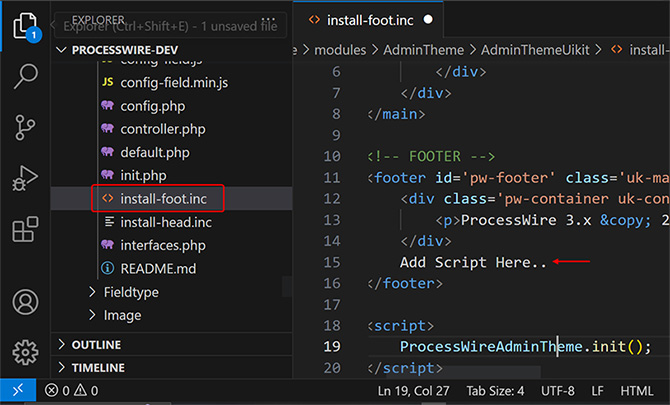Click the remote window status icon
The width and height of the screenshot is (670, 405).
point(18,390)
